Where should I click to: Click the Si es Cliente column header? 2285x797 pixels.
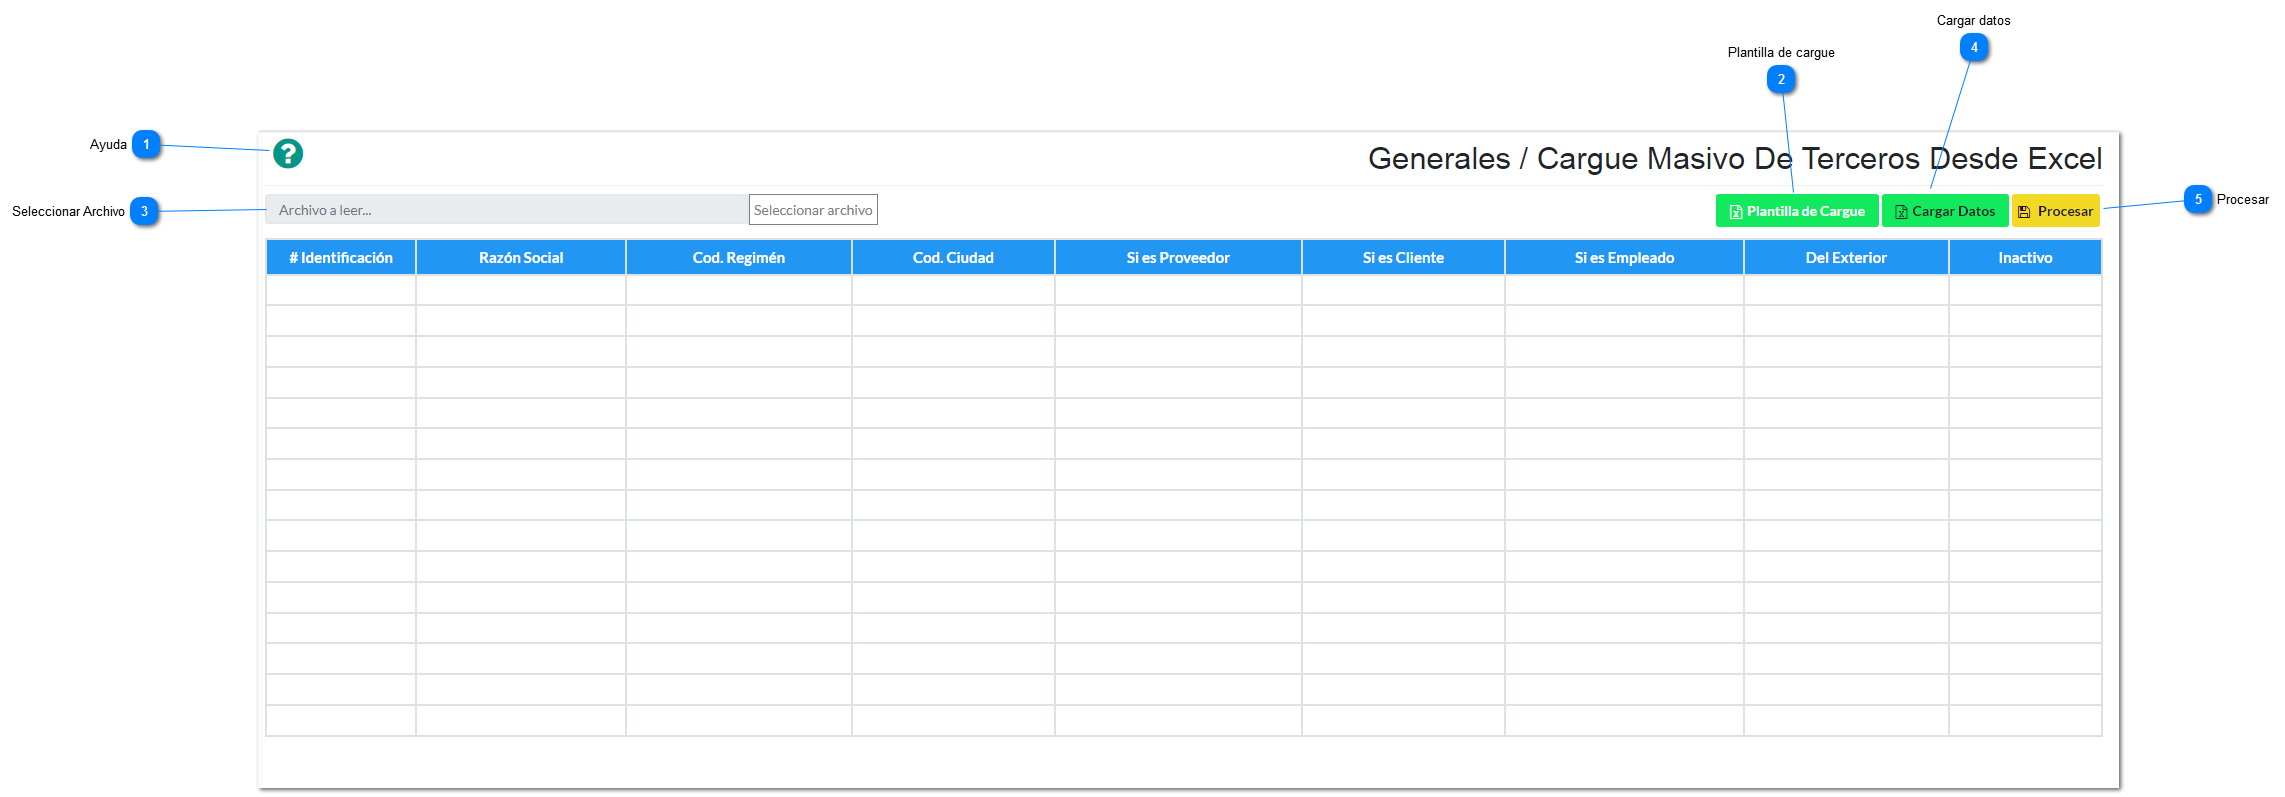(1403, 257)
